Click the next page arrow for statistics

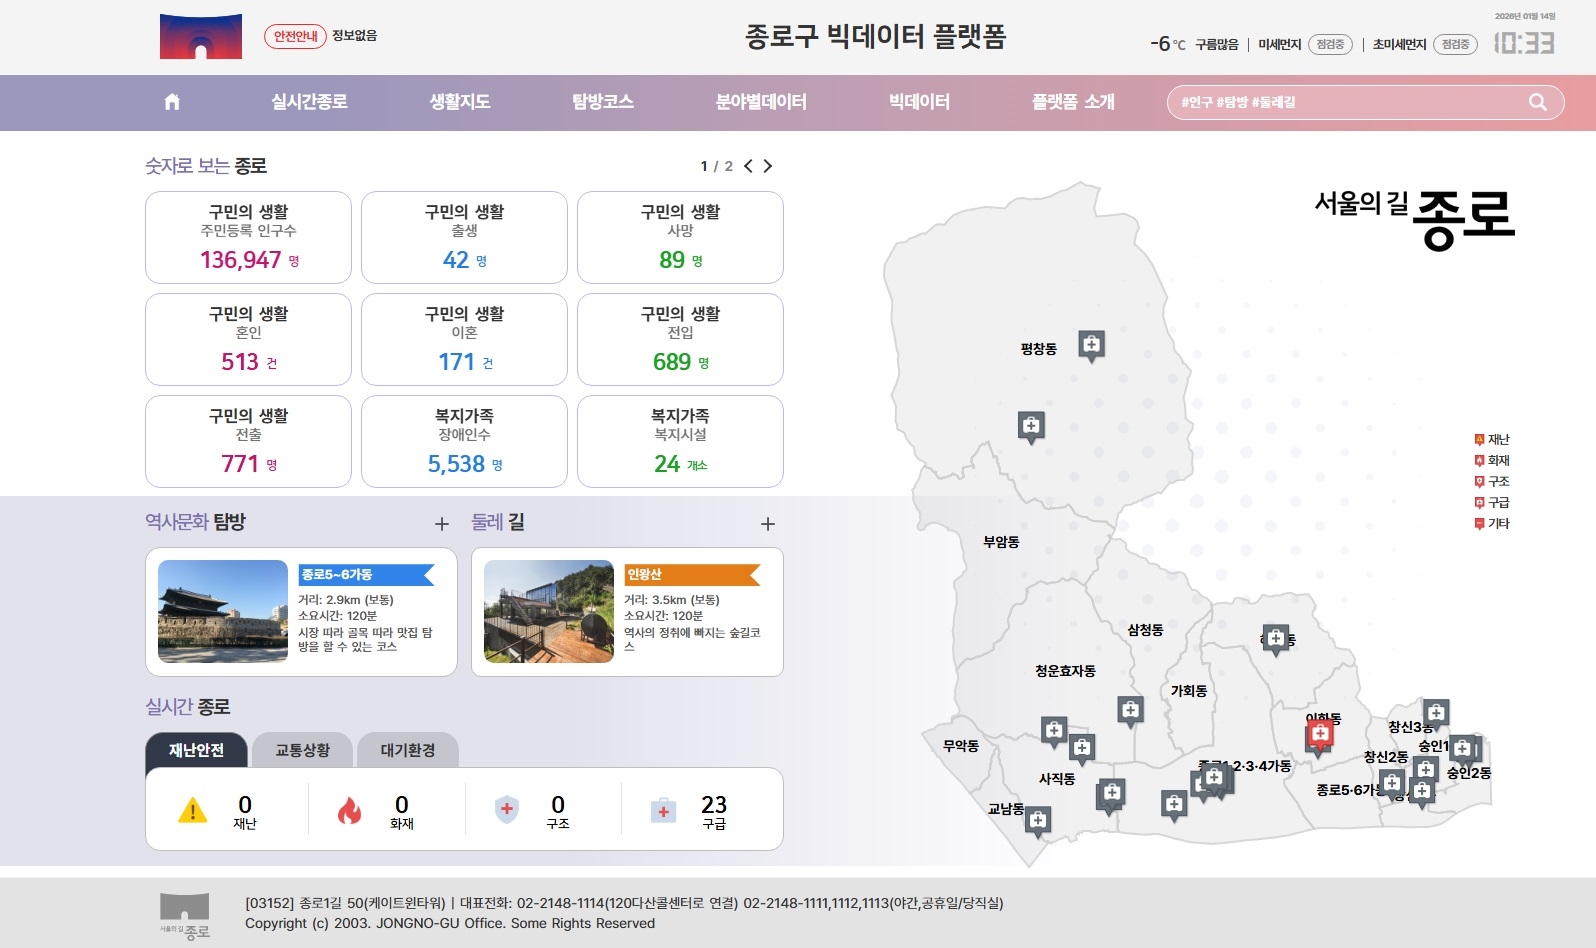tap(768, 166)
